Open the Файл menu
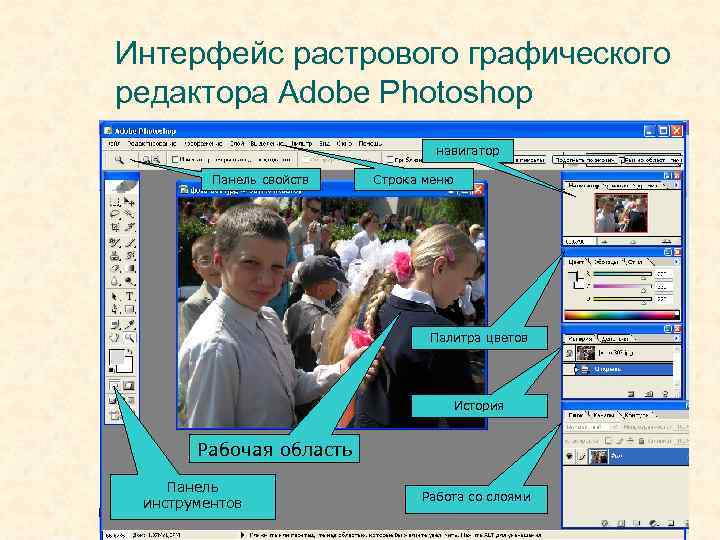The image size is (720, 540). tap(113, 143)
